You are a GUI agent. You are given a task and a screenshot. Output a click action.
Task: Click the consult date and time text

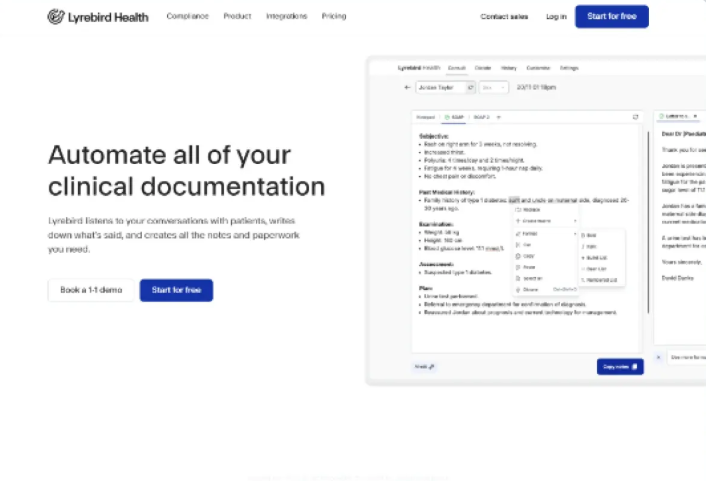(x=536, y=87)
